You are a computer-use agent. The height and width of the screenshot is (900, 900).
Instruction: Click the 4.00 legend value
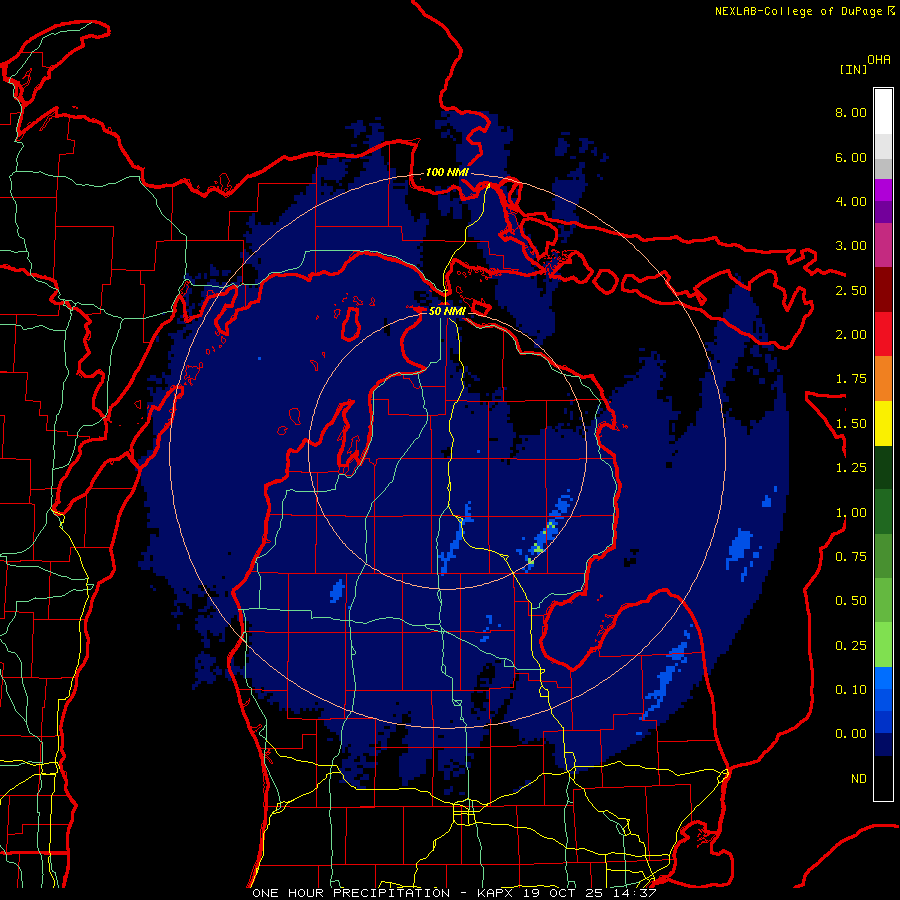point(851,201)
